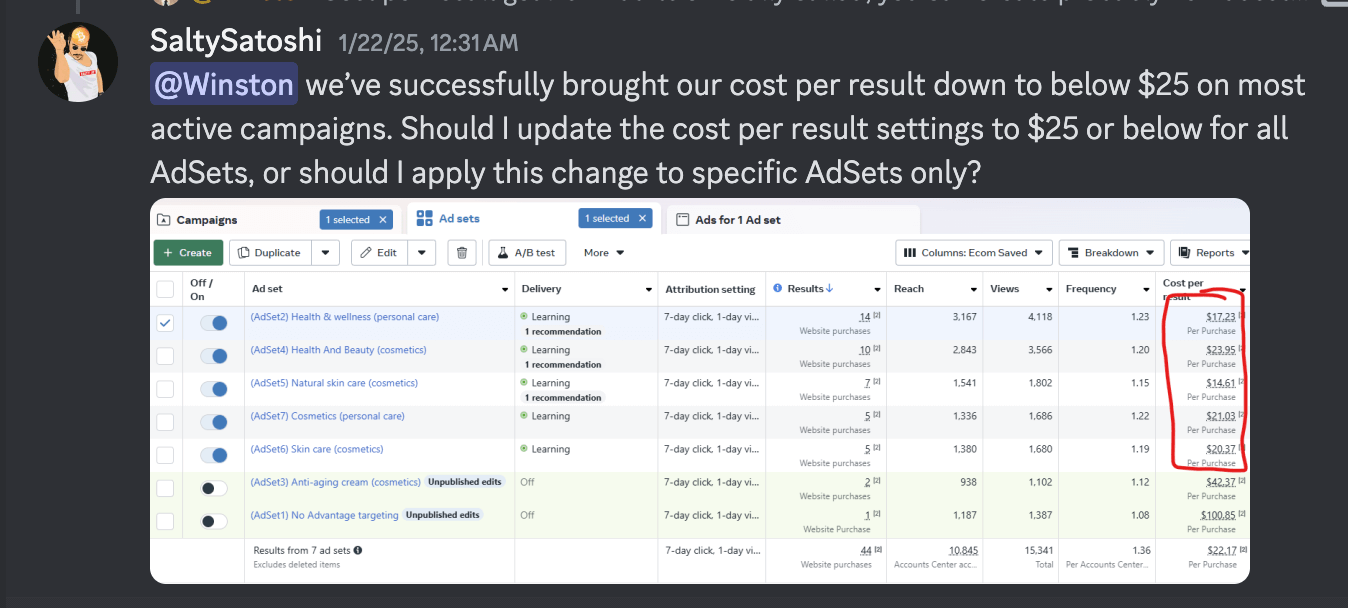
Task: Close the Ad sets '1 selected' chip
Action: coord(642,218)
